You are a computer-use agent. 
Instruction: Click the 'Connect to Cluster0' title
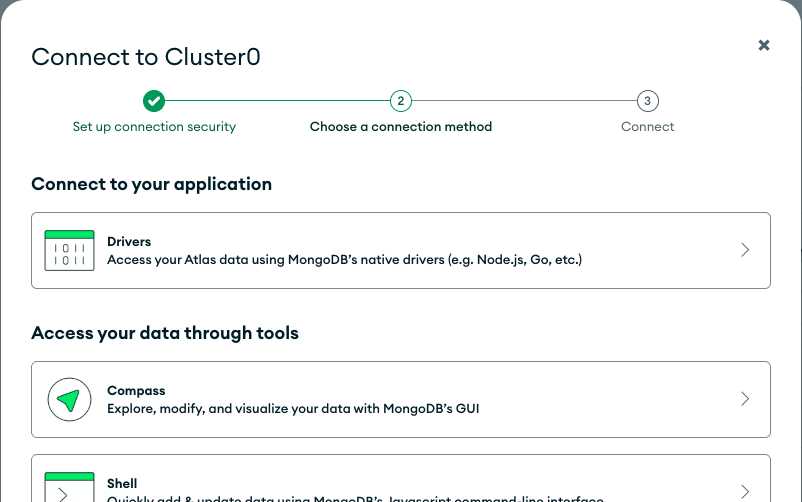click(146, 57)
